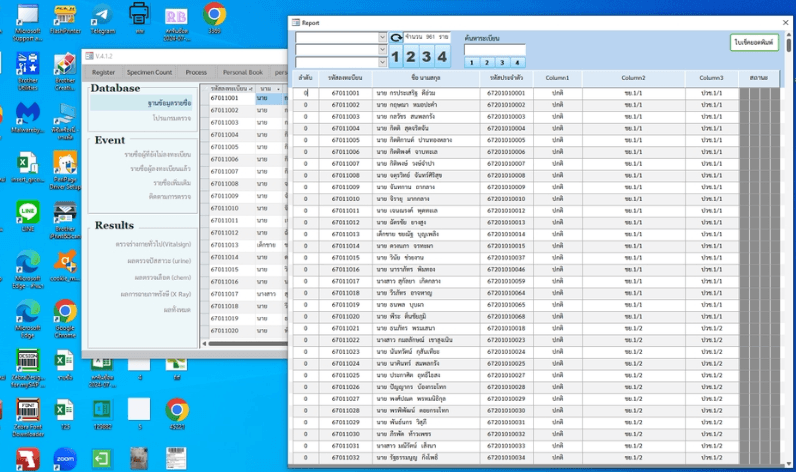Click small search button 1
Viewport: 796px width, 472px height.
pyautogui.click(x=472, y=62)
